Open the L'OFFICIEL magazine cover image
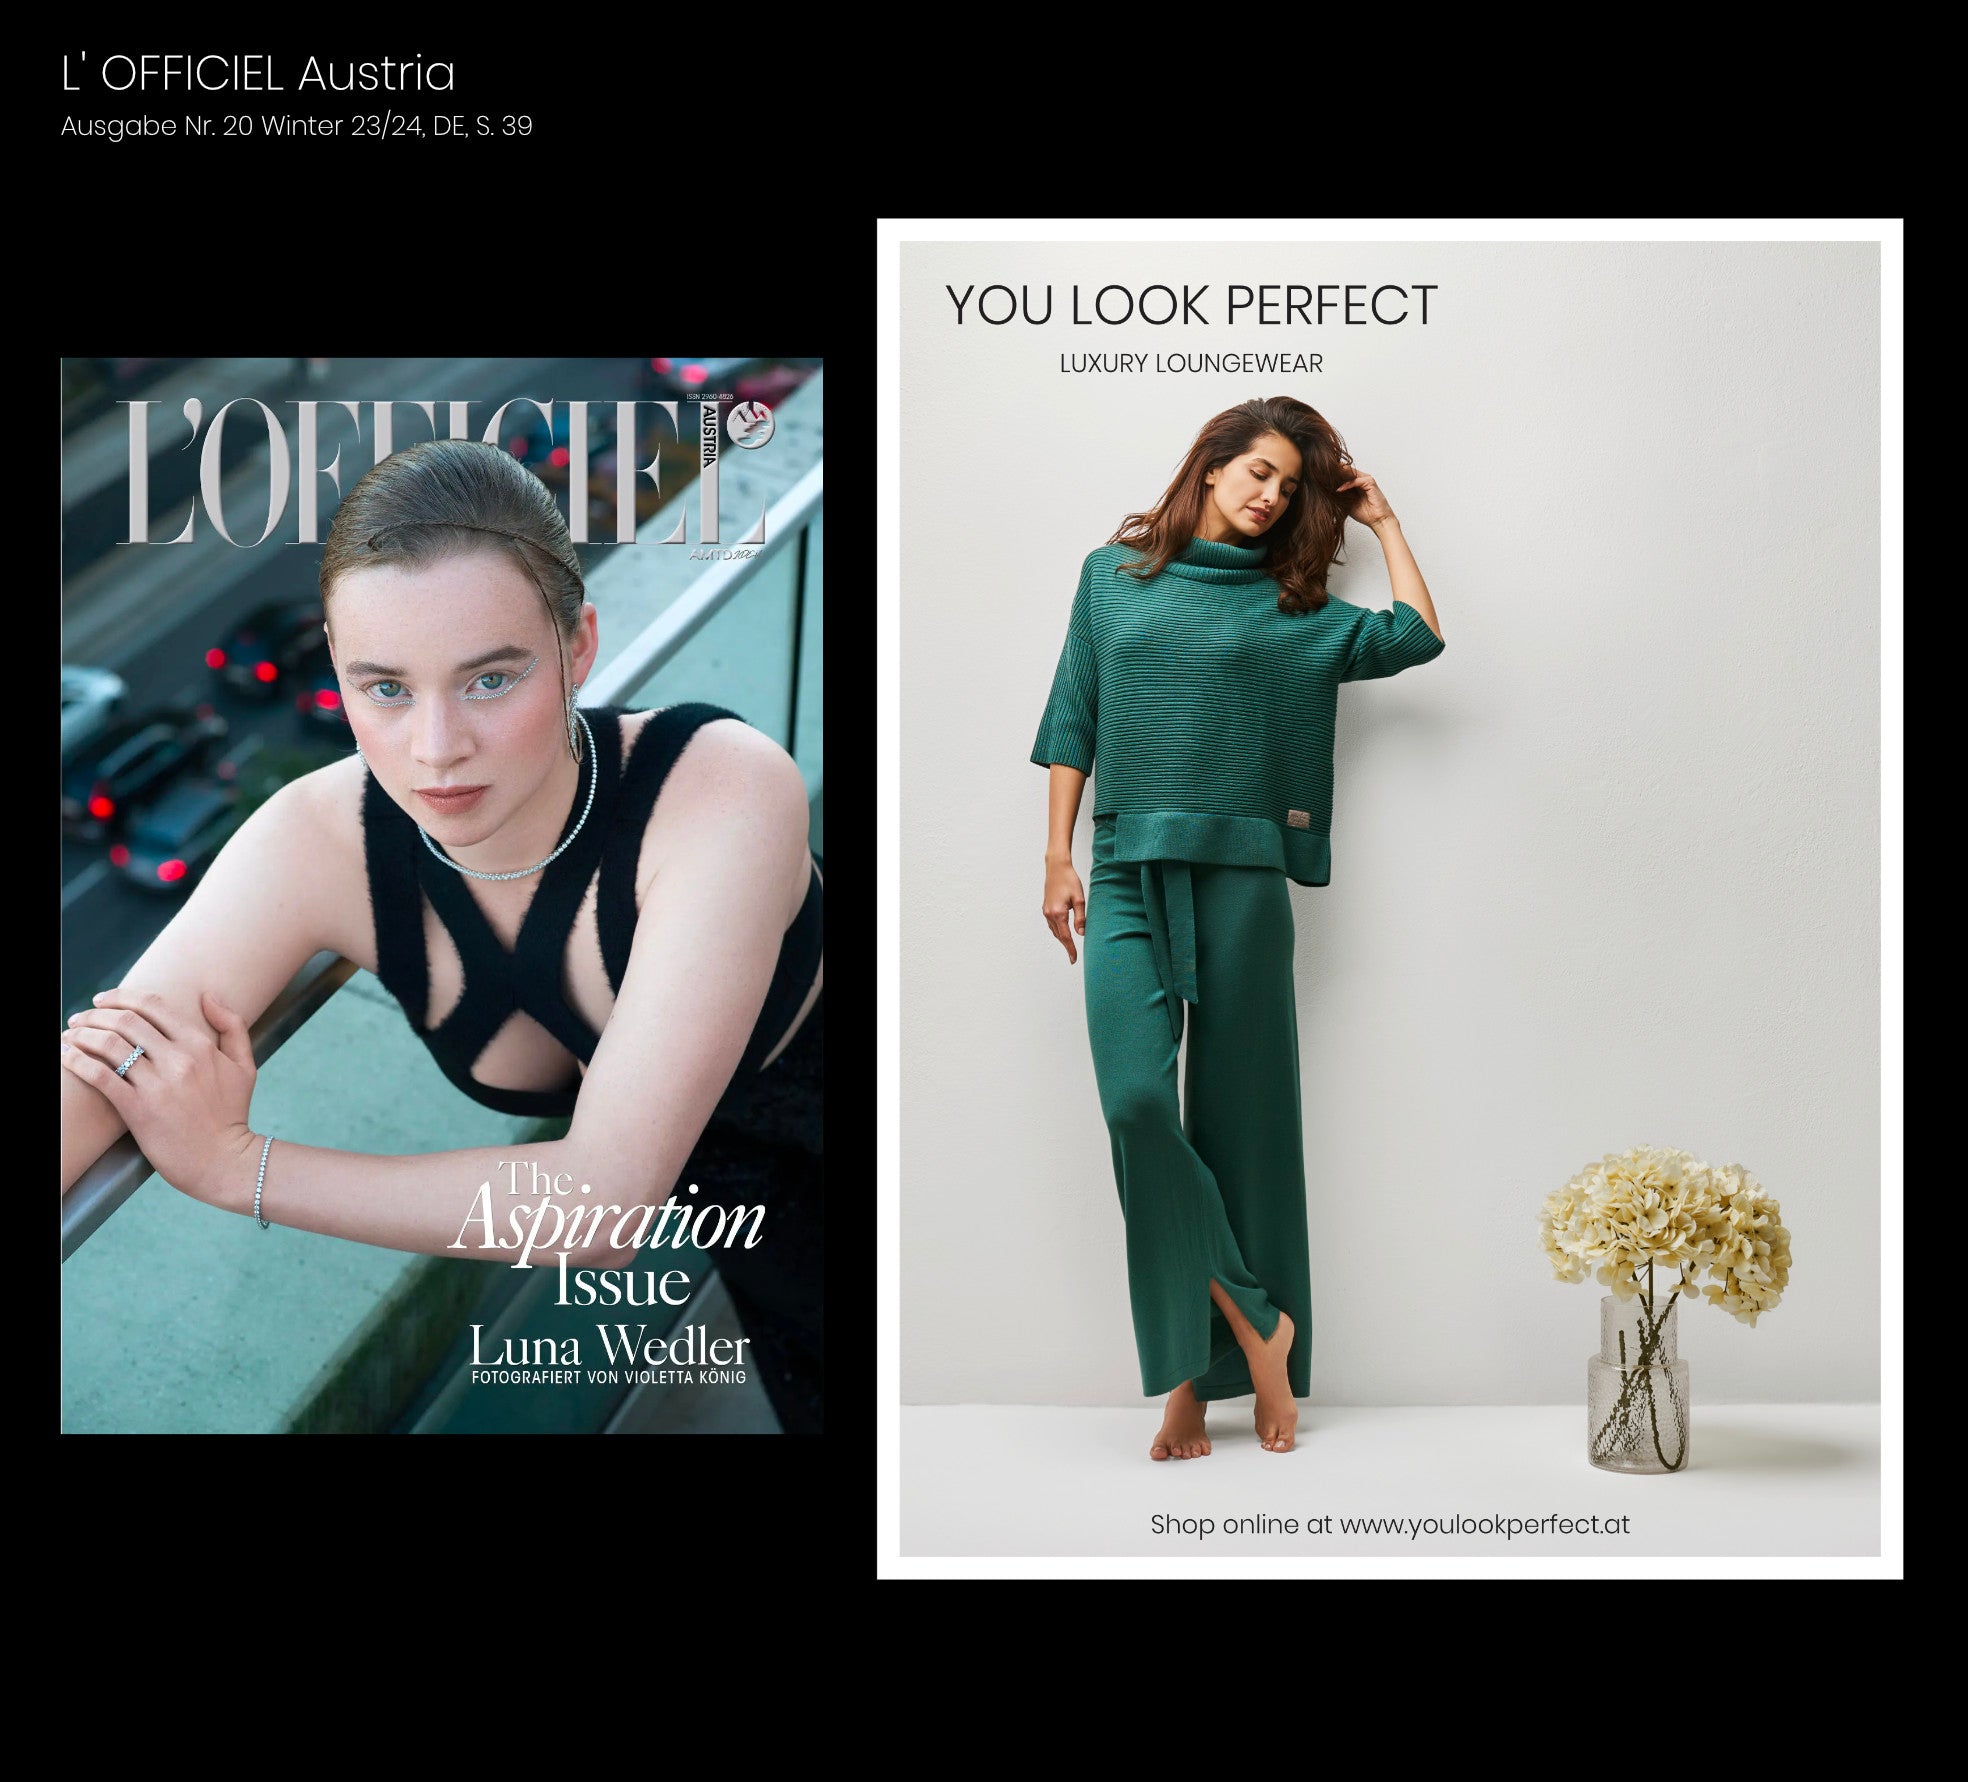This screenshot has width=1968, height=1782. click(442, 895)
